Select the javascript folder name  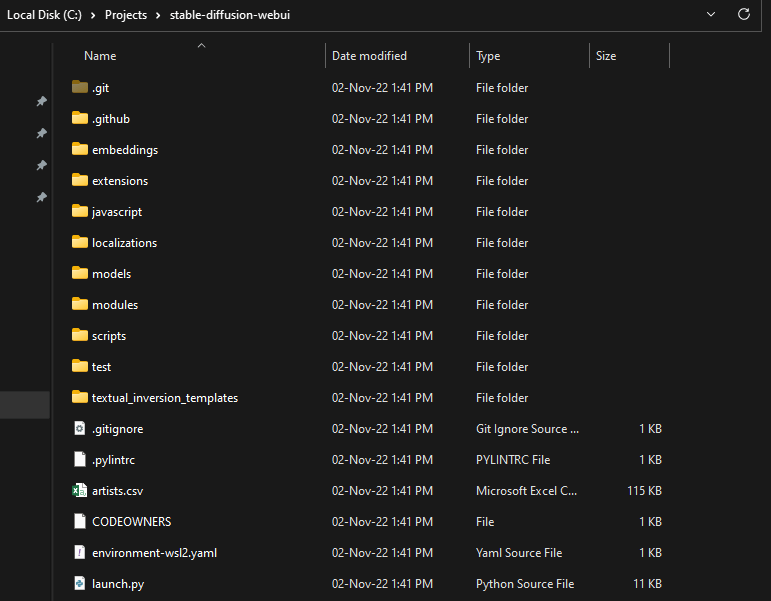117,212
